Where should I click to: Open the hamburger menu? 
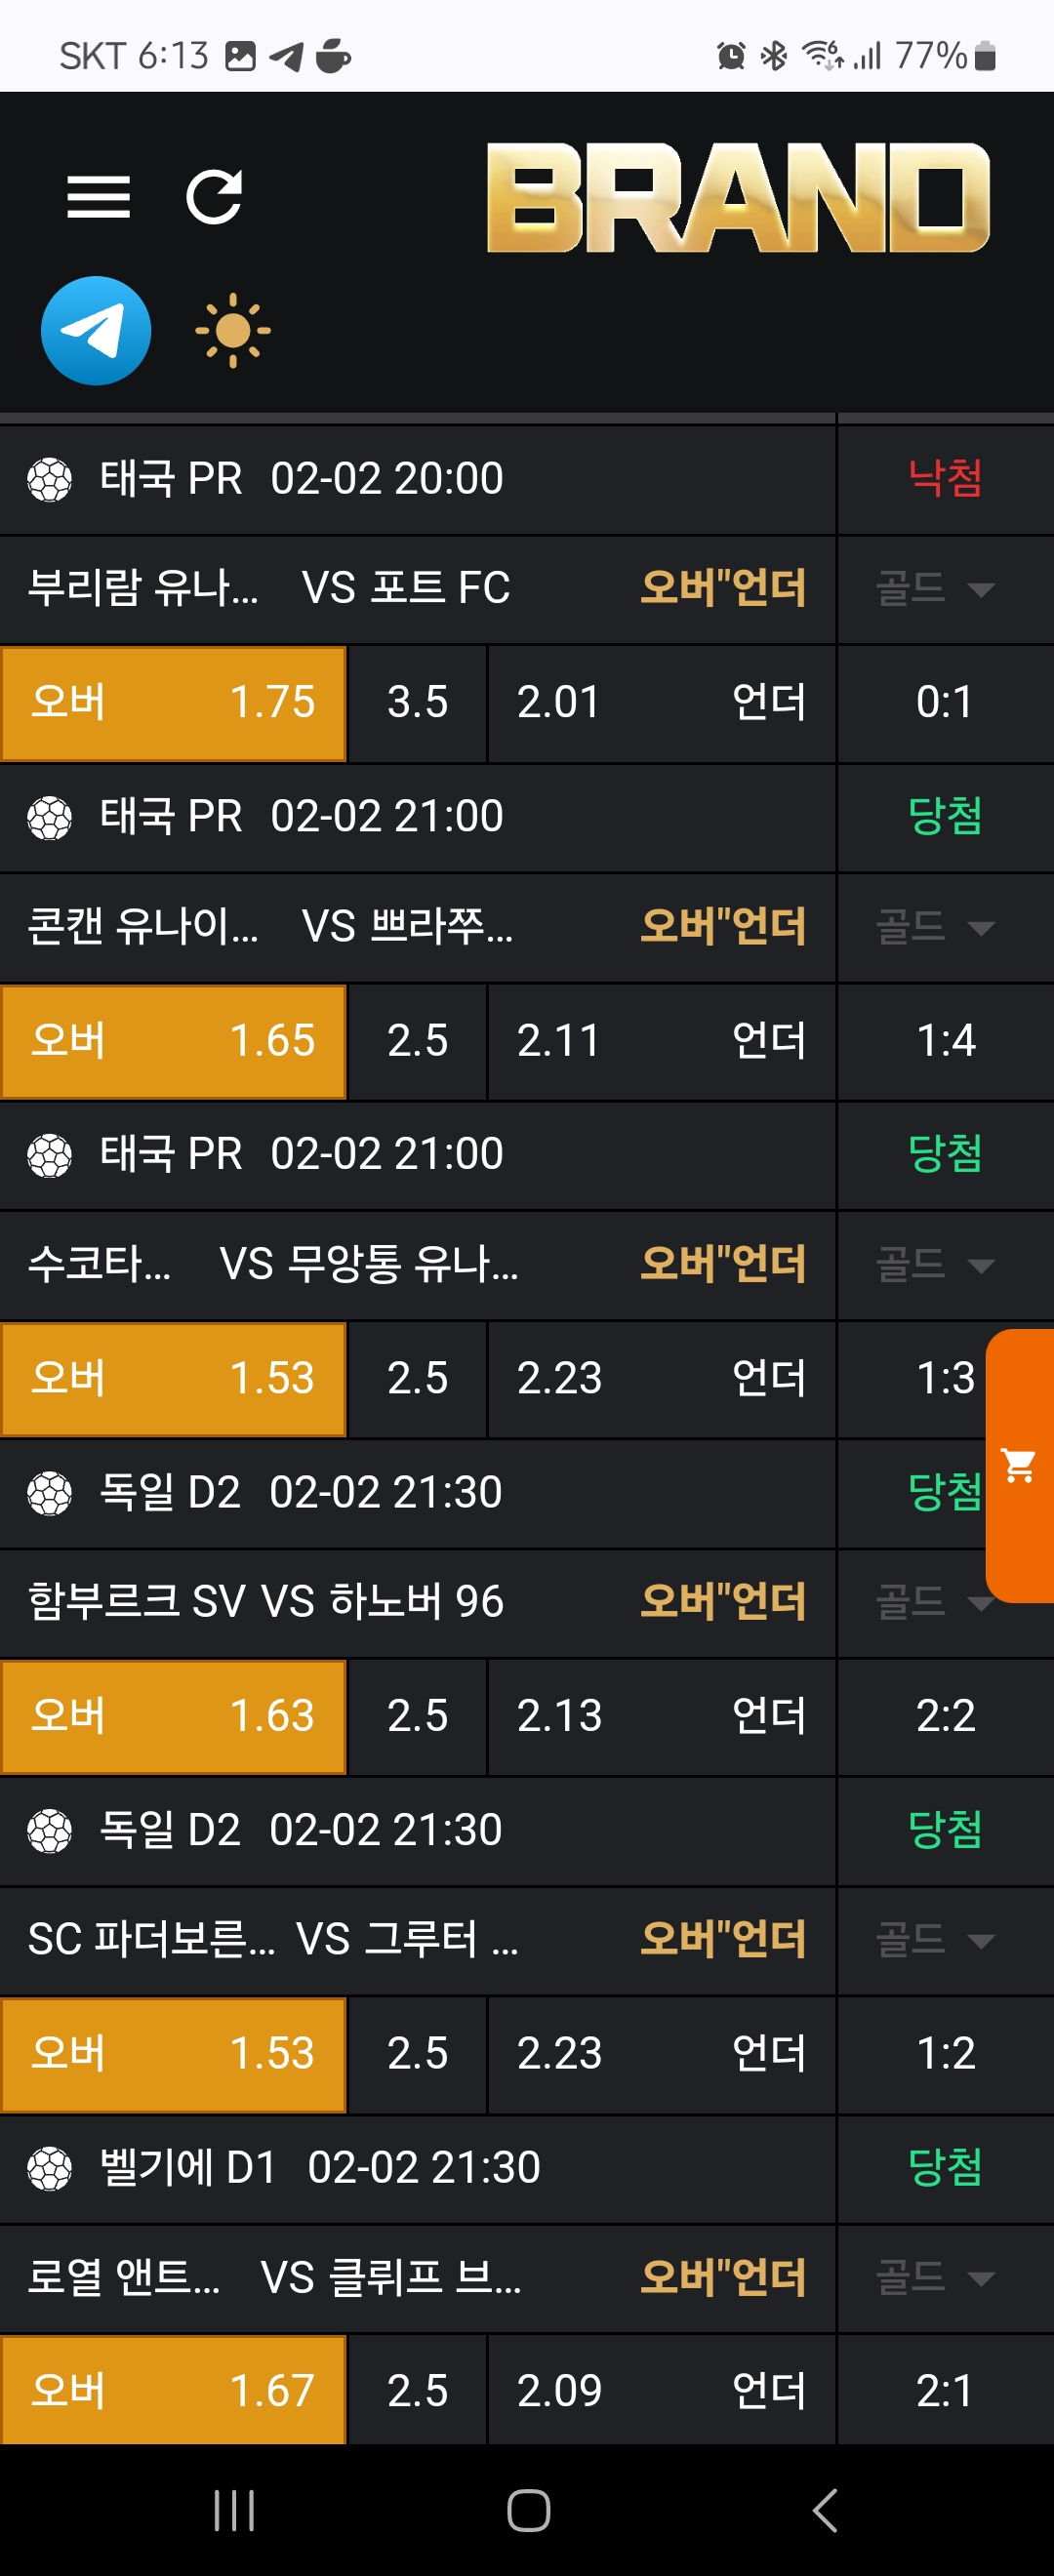tap(98, 196)
